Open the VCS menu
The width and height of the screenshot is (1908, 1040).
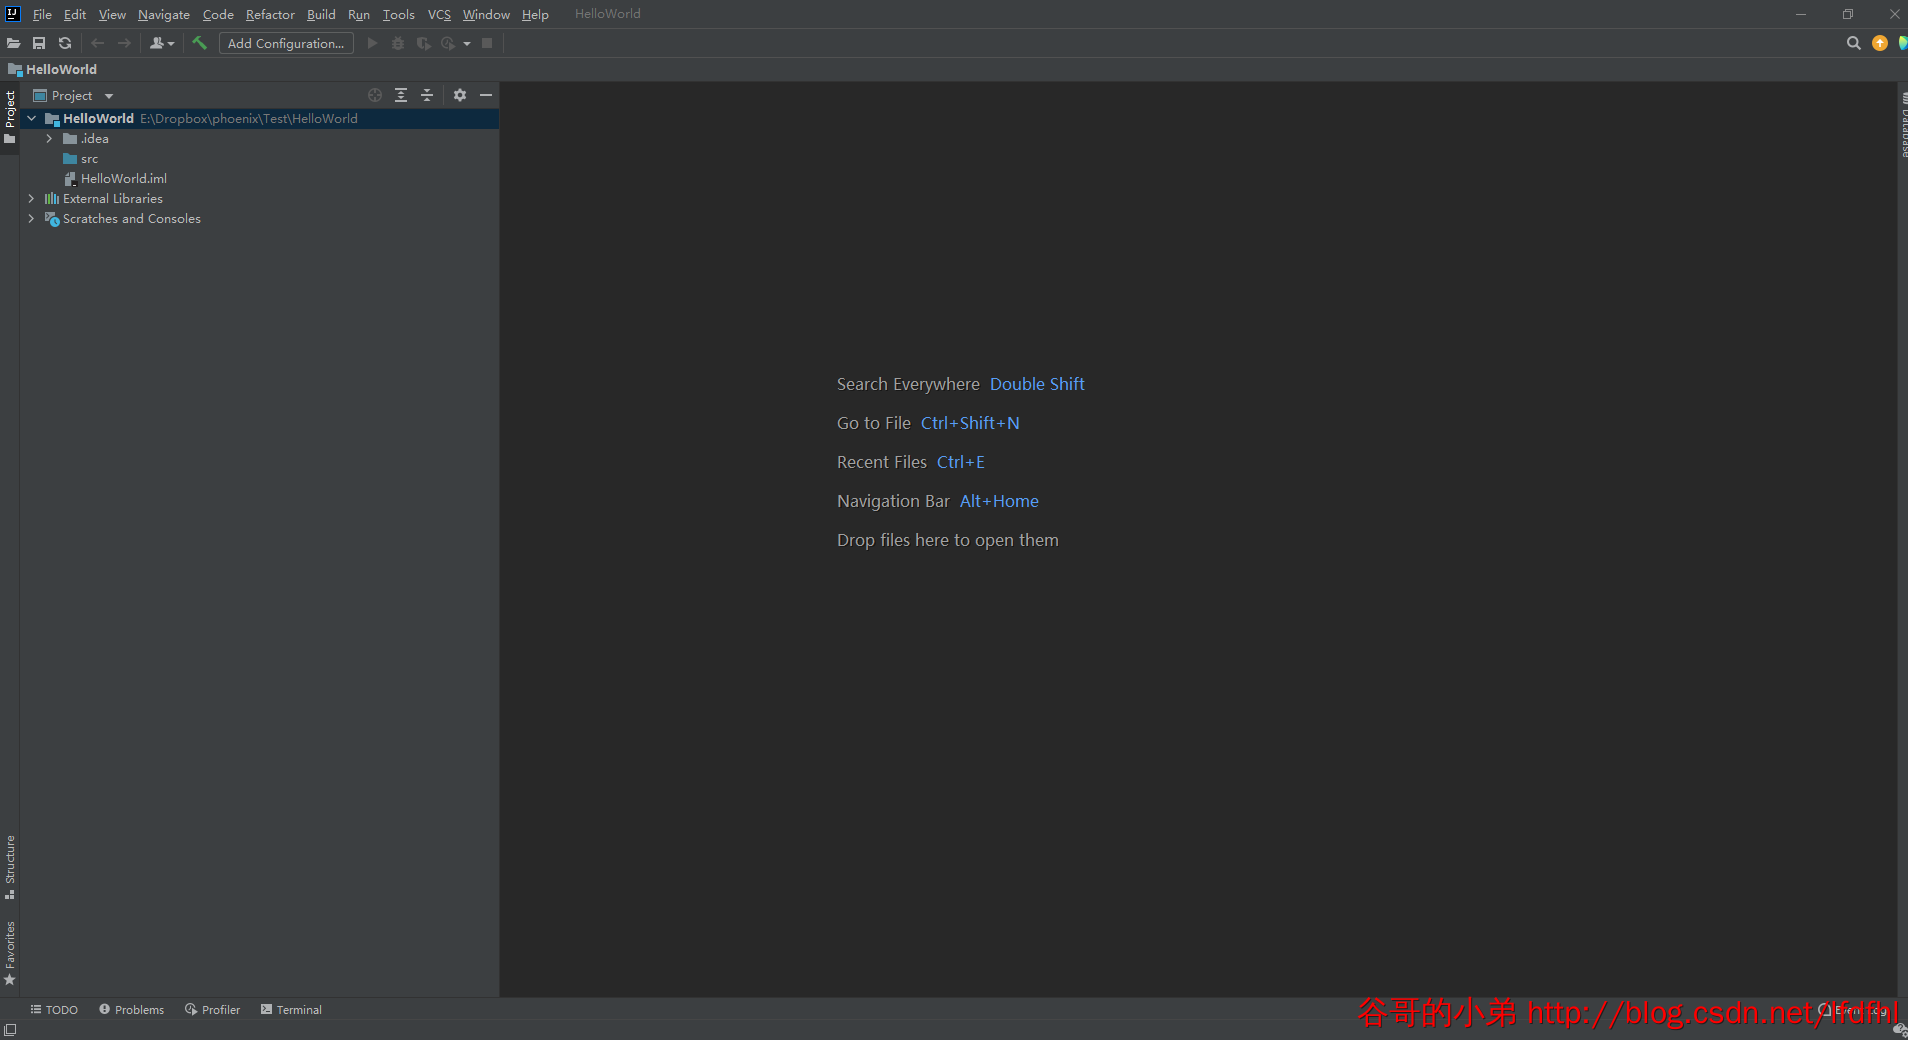(x=439, y=14)
